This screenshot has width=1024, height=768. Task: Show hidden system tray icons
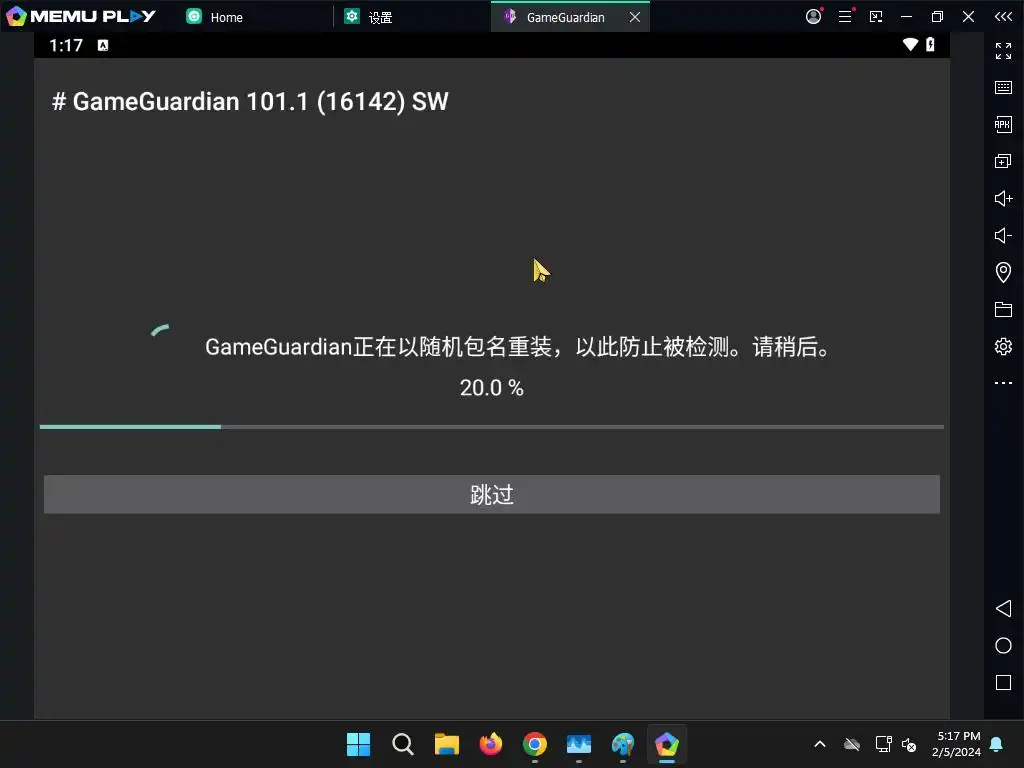pyautogui.click(x=820, y=744)
